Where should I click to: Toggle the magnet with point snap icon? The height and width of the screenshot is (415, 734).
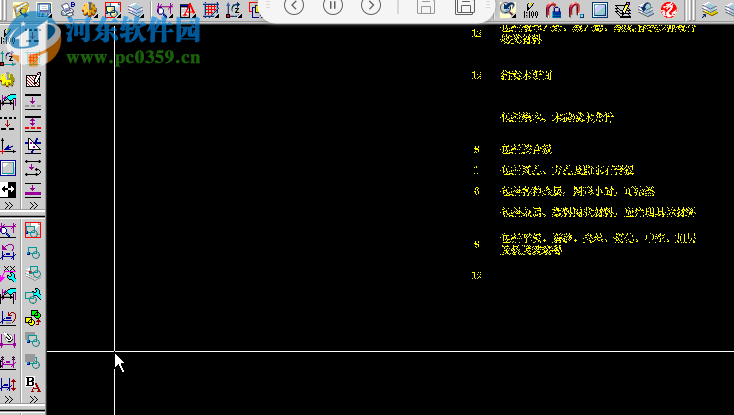[x=577, y=9]
